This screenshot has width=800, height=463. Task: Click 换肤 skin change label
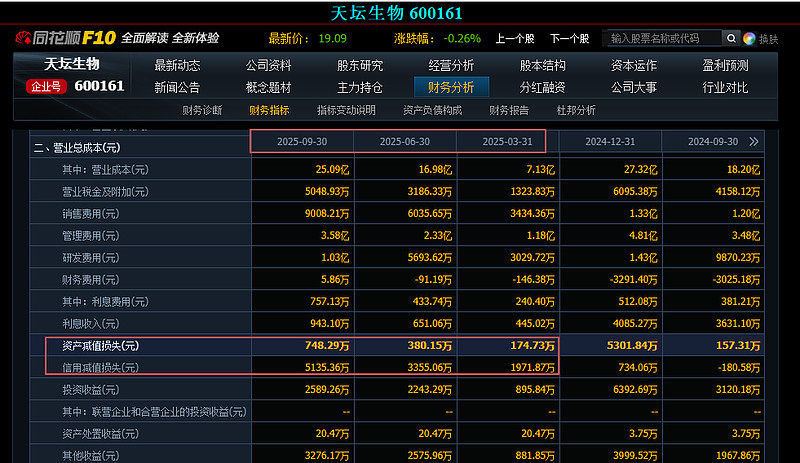pyautogui.click(x=768, y=39)
